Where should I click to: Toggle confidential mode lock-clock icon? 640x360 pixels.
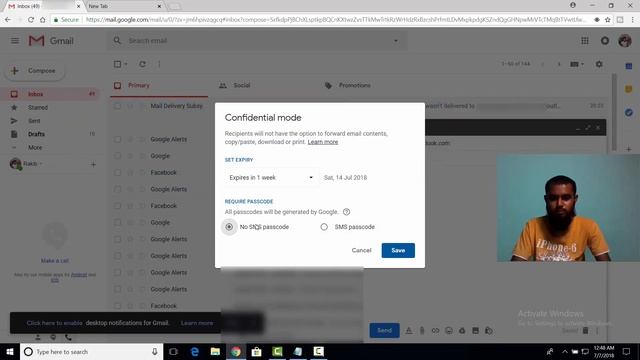489,331
